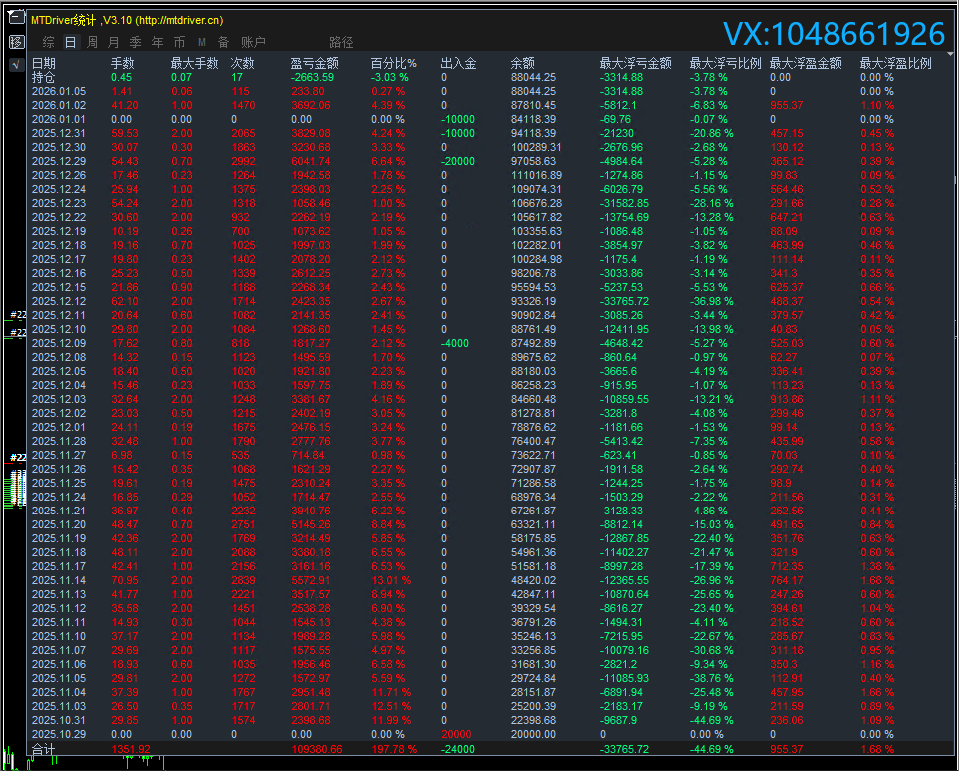Click the 日期 date column header

click(x=44, y=63)
